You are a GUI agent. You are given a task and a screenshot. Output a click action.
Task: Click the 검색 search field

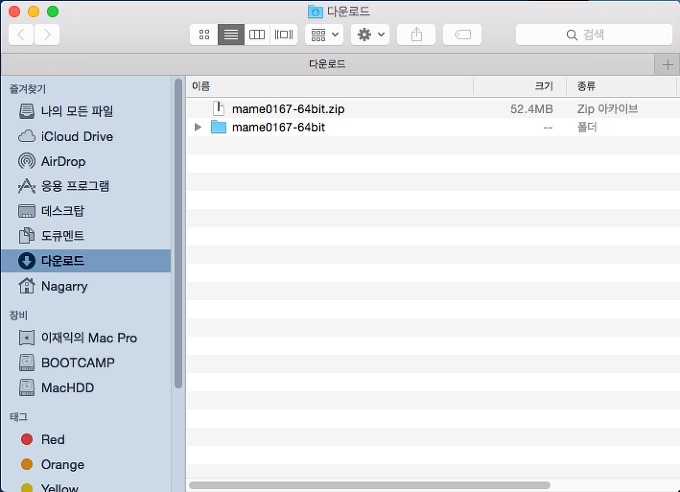tap(594, 34)
